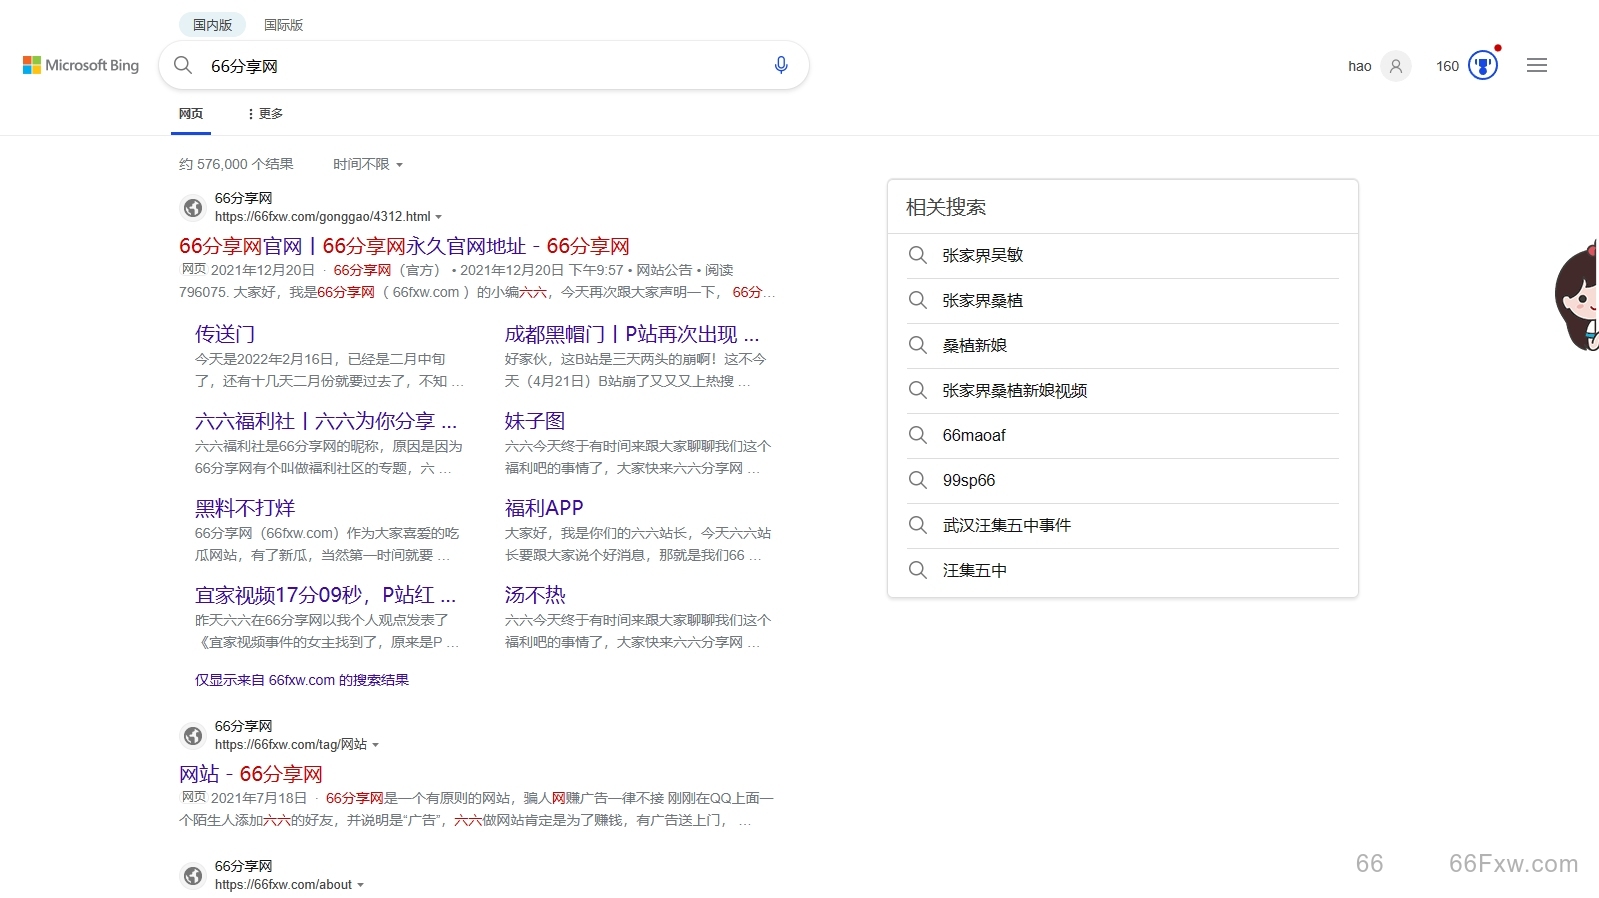Search related term 99sp66
The height and width of the screenshot is (898, 1599).
969,480
